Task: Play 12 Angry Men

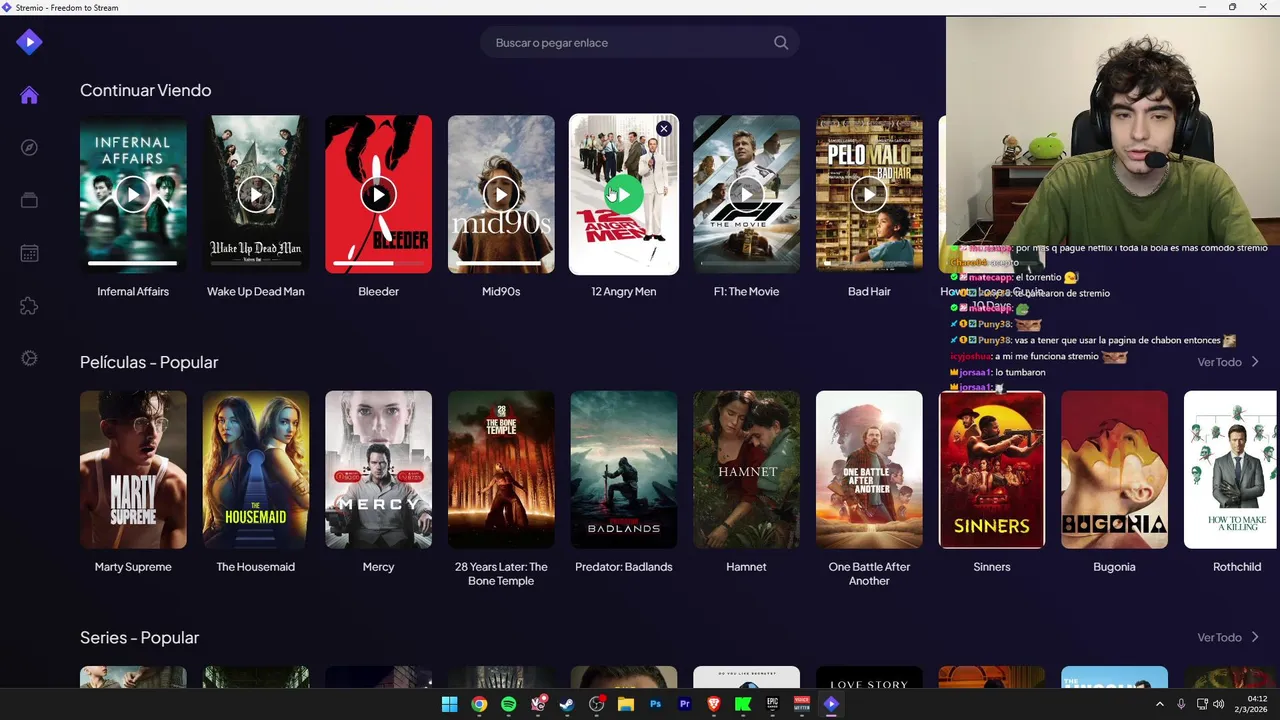Action: pos(624,194)
